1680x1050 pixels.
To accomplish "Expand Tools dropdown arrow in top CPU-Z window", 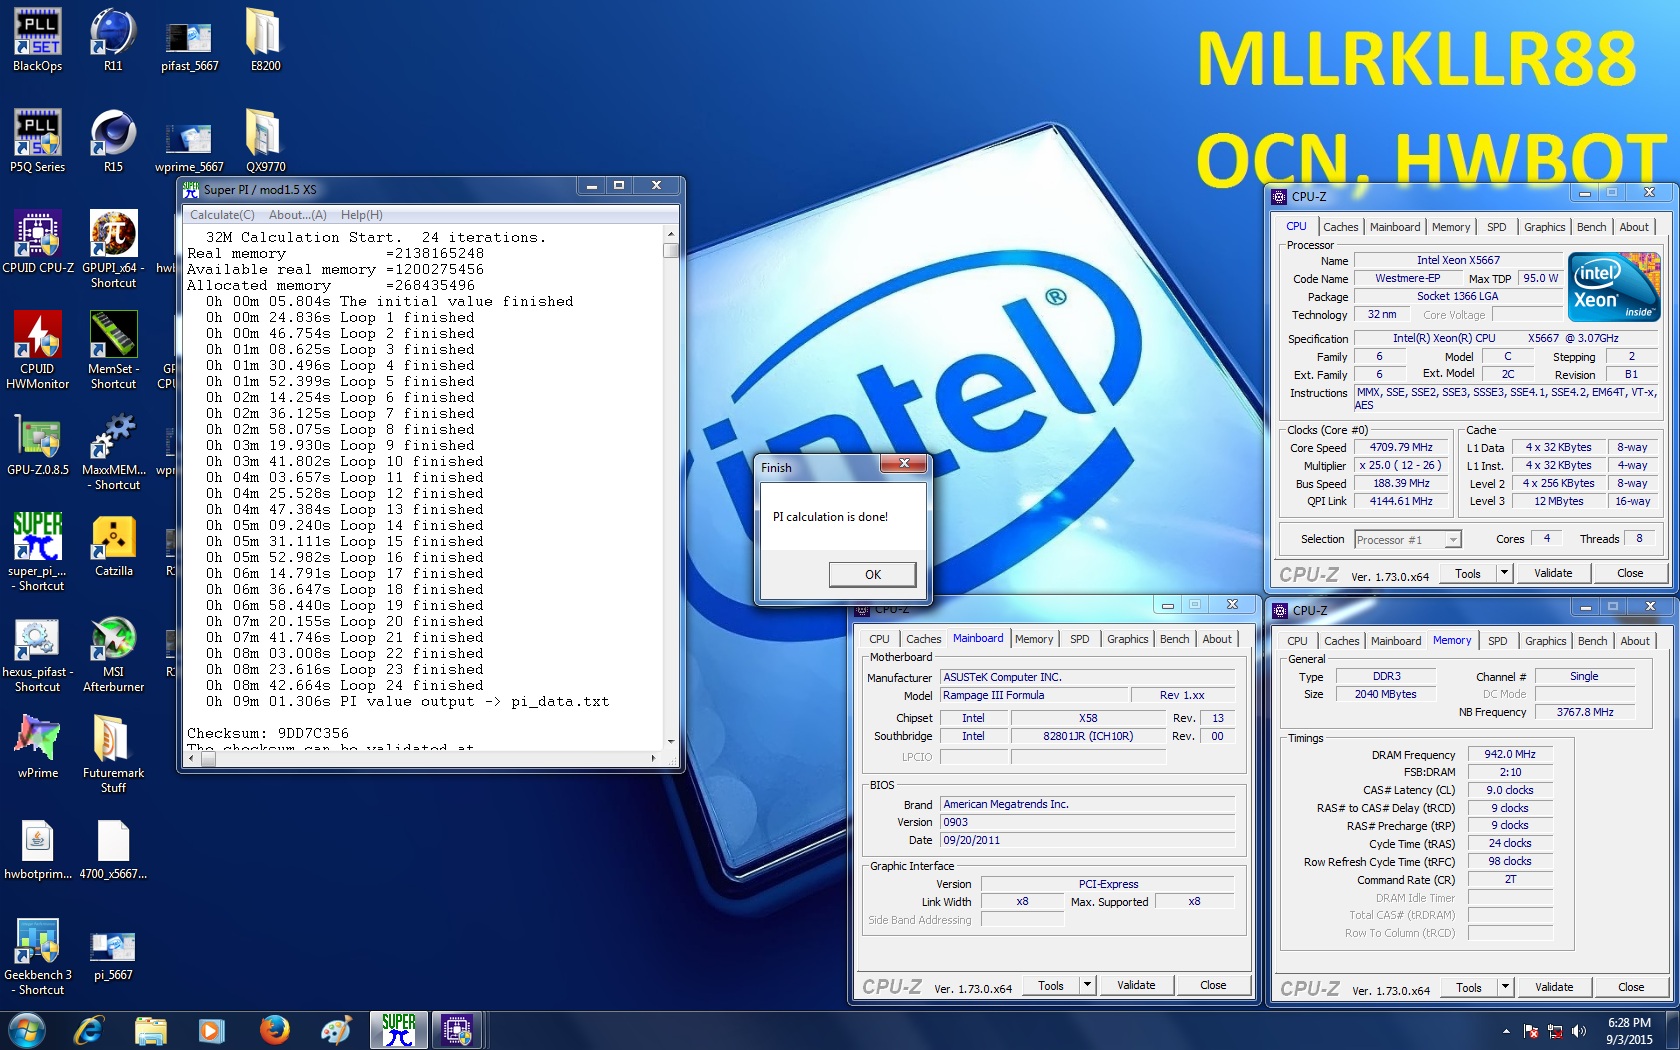I will click(x=1504, y=573).
